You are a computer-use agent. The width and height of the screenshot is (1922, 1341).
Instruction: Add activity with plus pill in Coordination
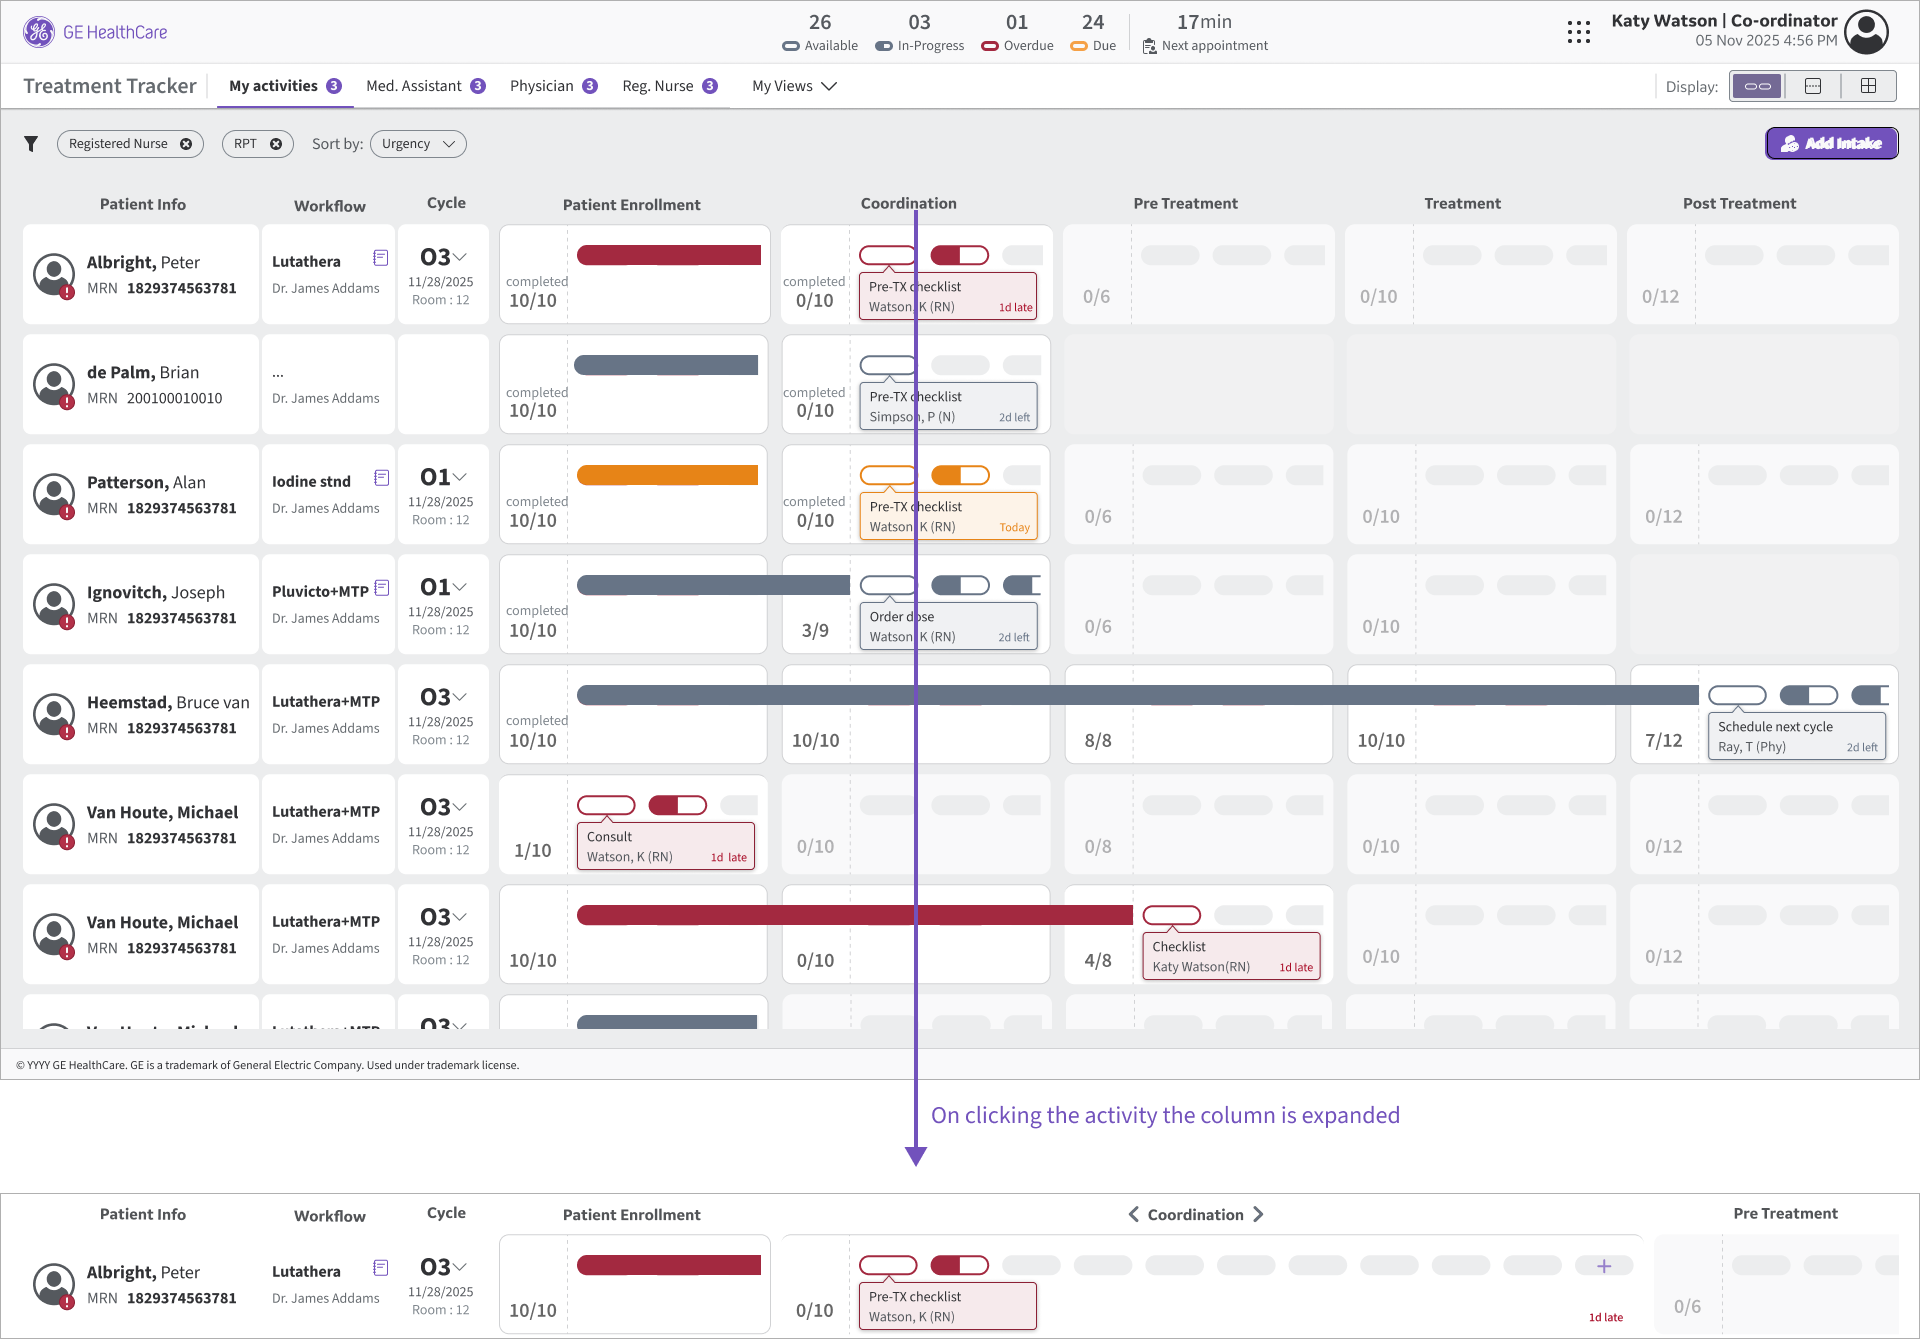[x=1604, y=1266]
